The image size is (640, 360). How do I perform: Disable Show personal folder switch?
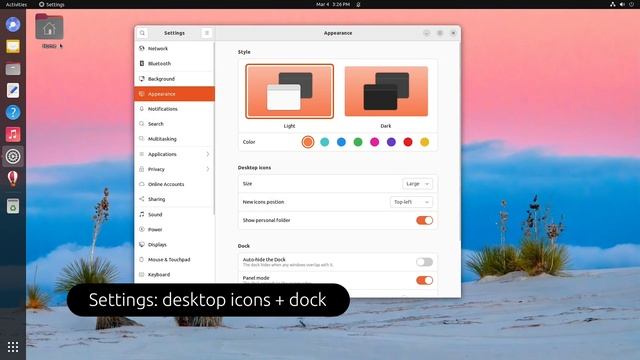tap(424, 220)
